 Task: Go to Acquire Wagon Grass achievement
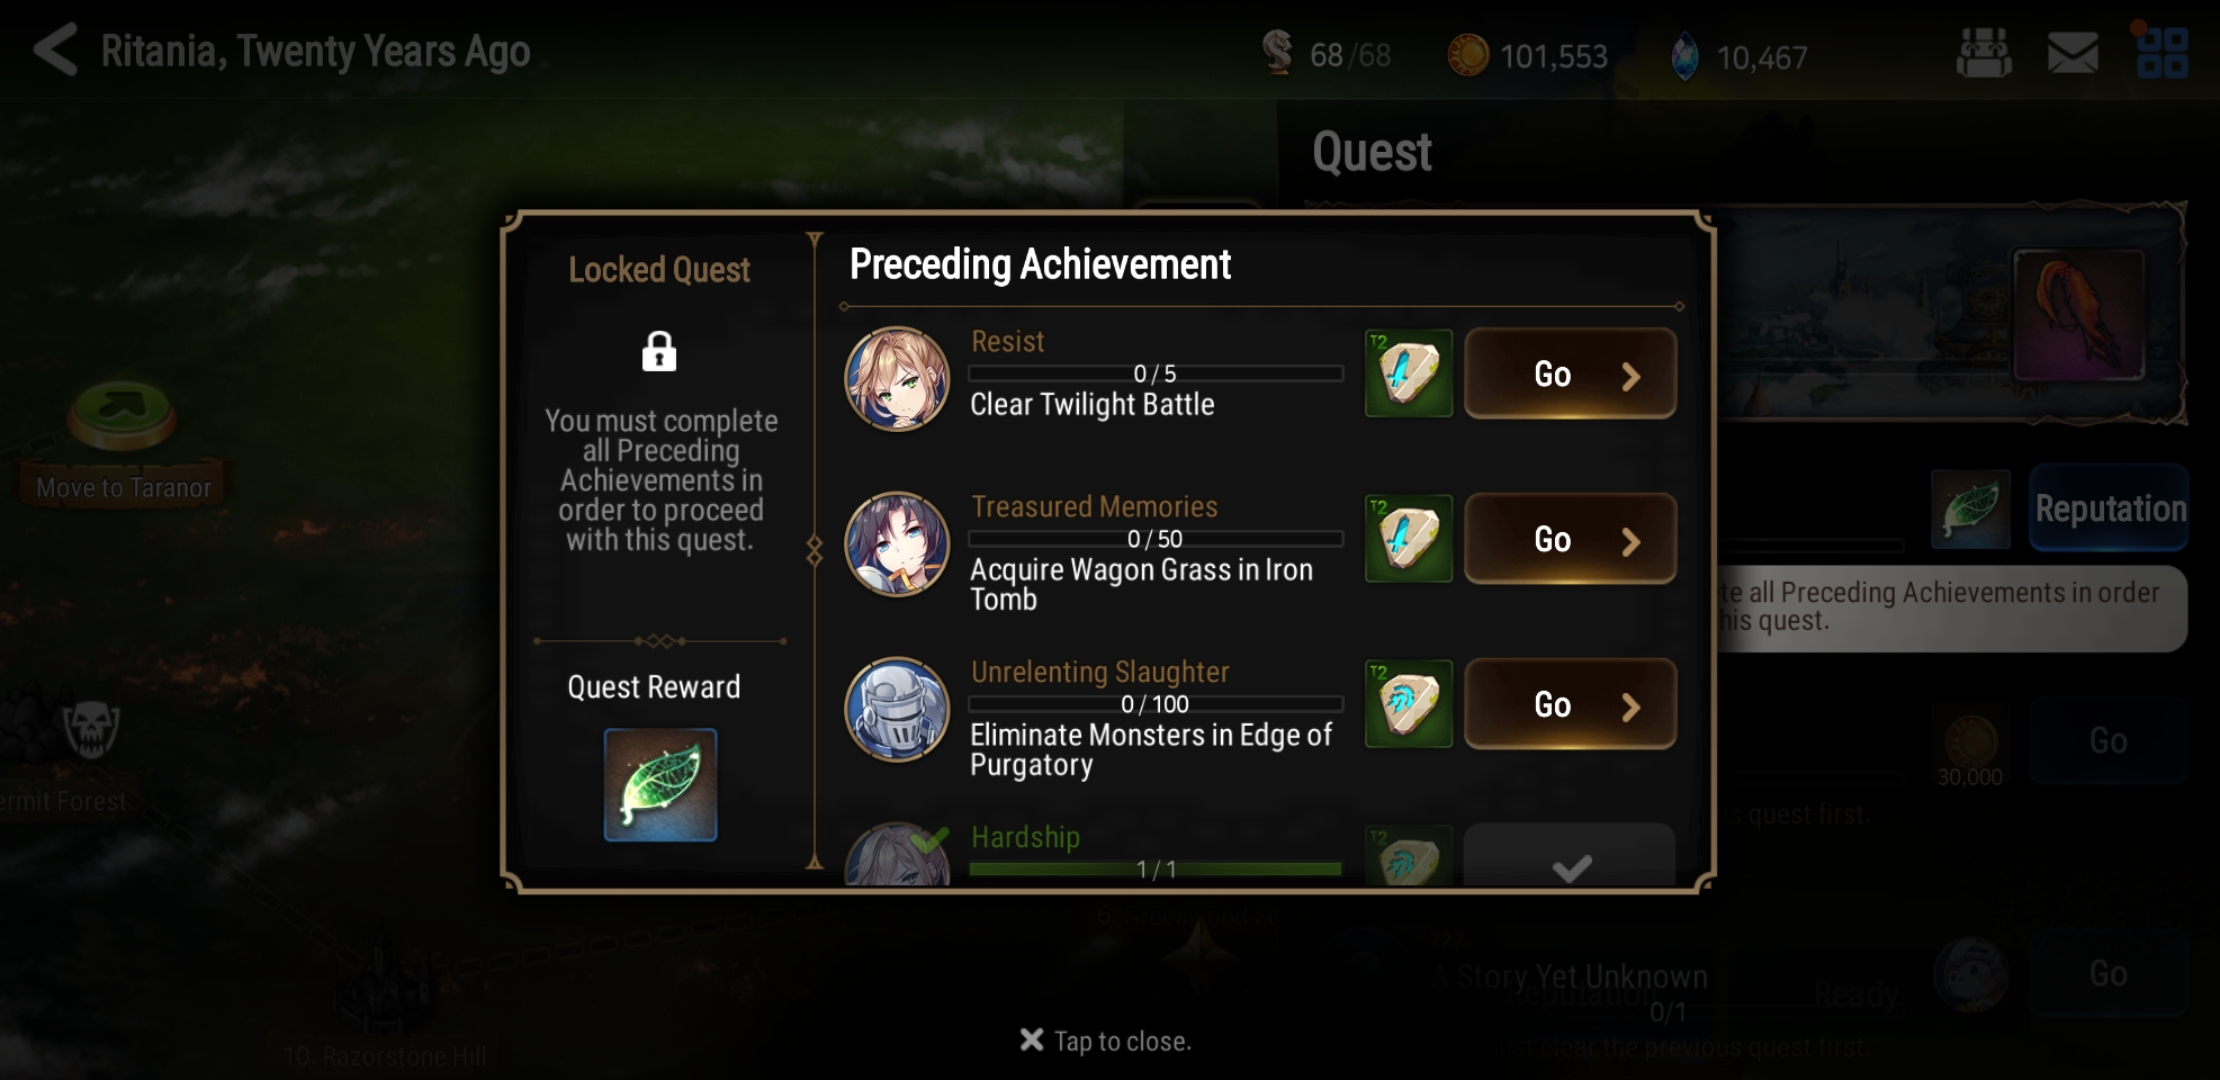1570,538
